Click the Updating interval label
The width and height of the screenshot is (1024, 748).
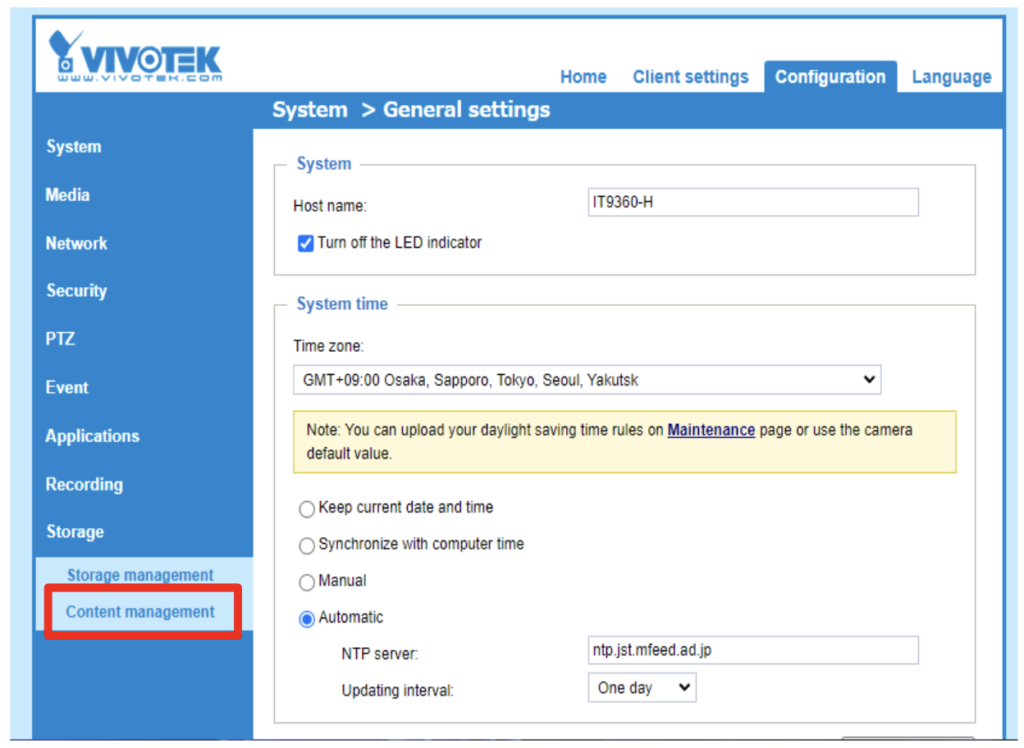pos(397,691)
